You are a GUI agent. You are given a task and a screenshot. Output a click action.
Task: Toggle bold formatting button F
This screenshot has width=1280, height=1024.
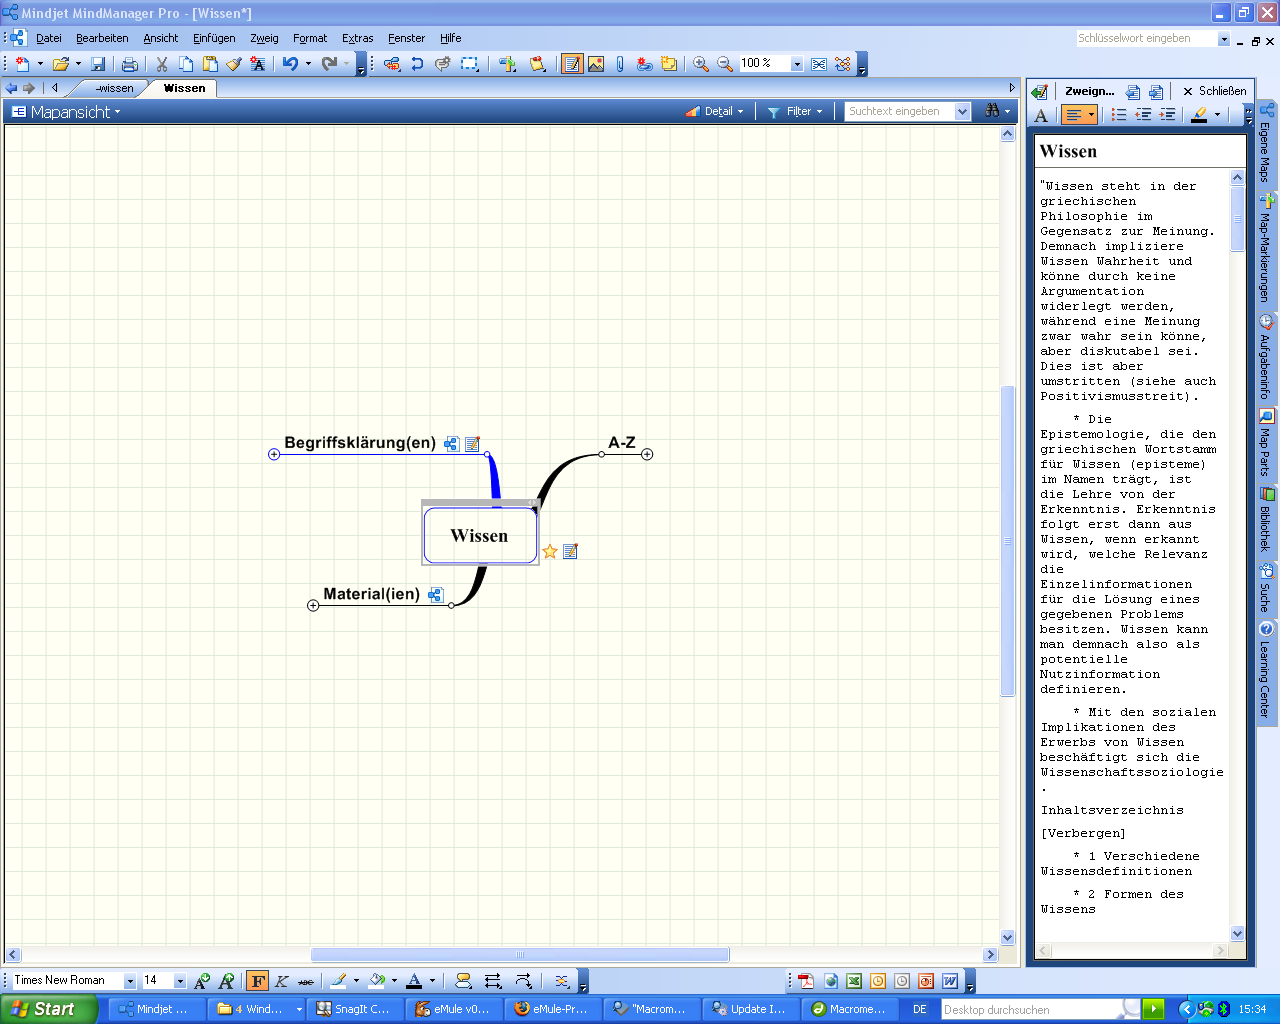point(258,981)
